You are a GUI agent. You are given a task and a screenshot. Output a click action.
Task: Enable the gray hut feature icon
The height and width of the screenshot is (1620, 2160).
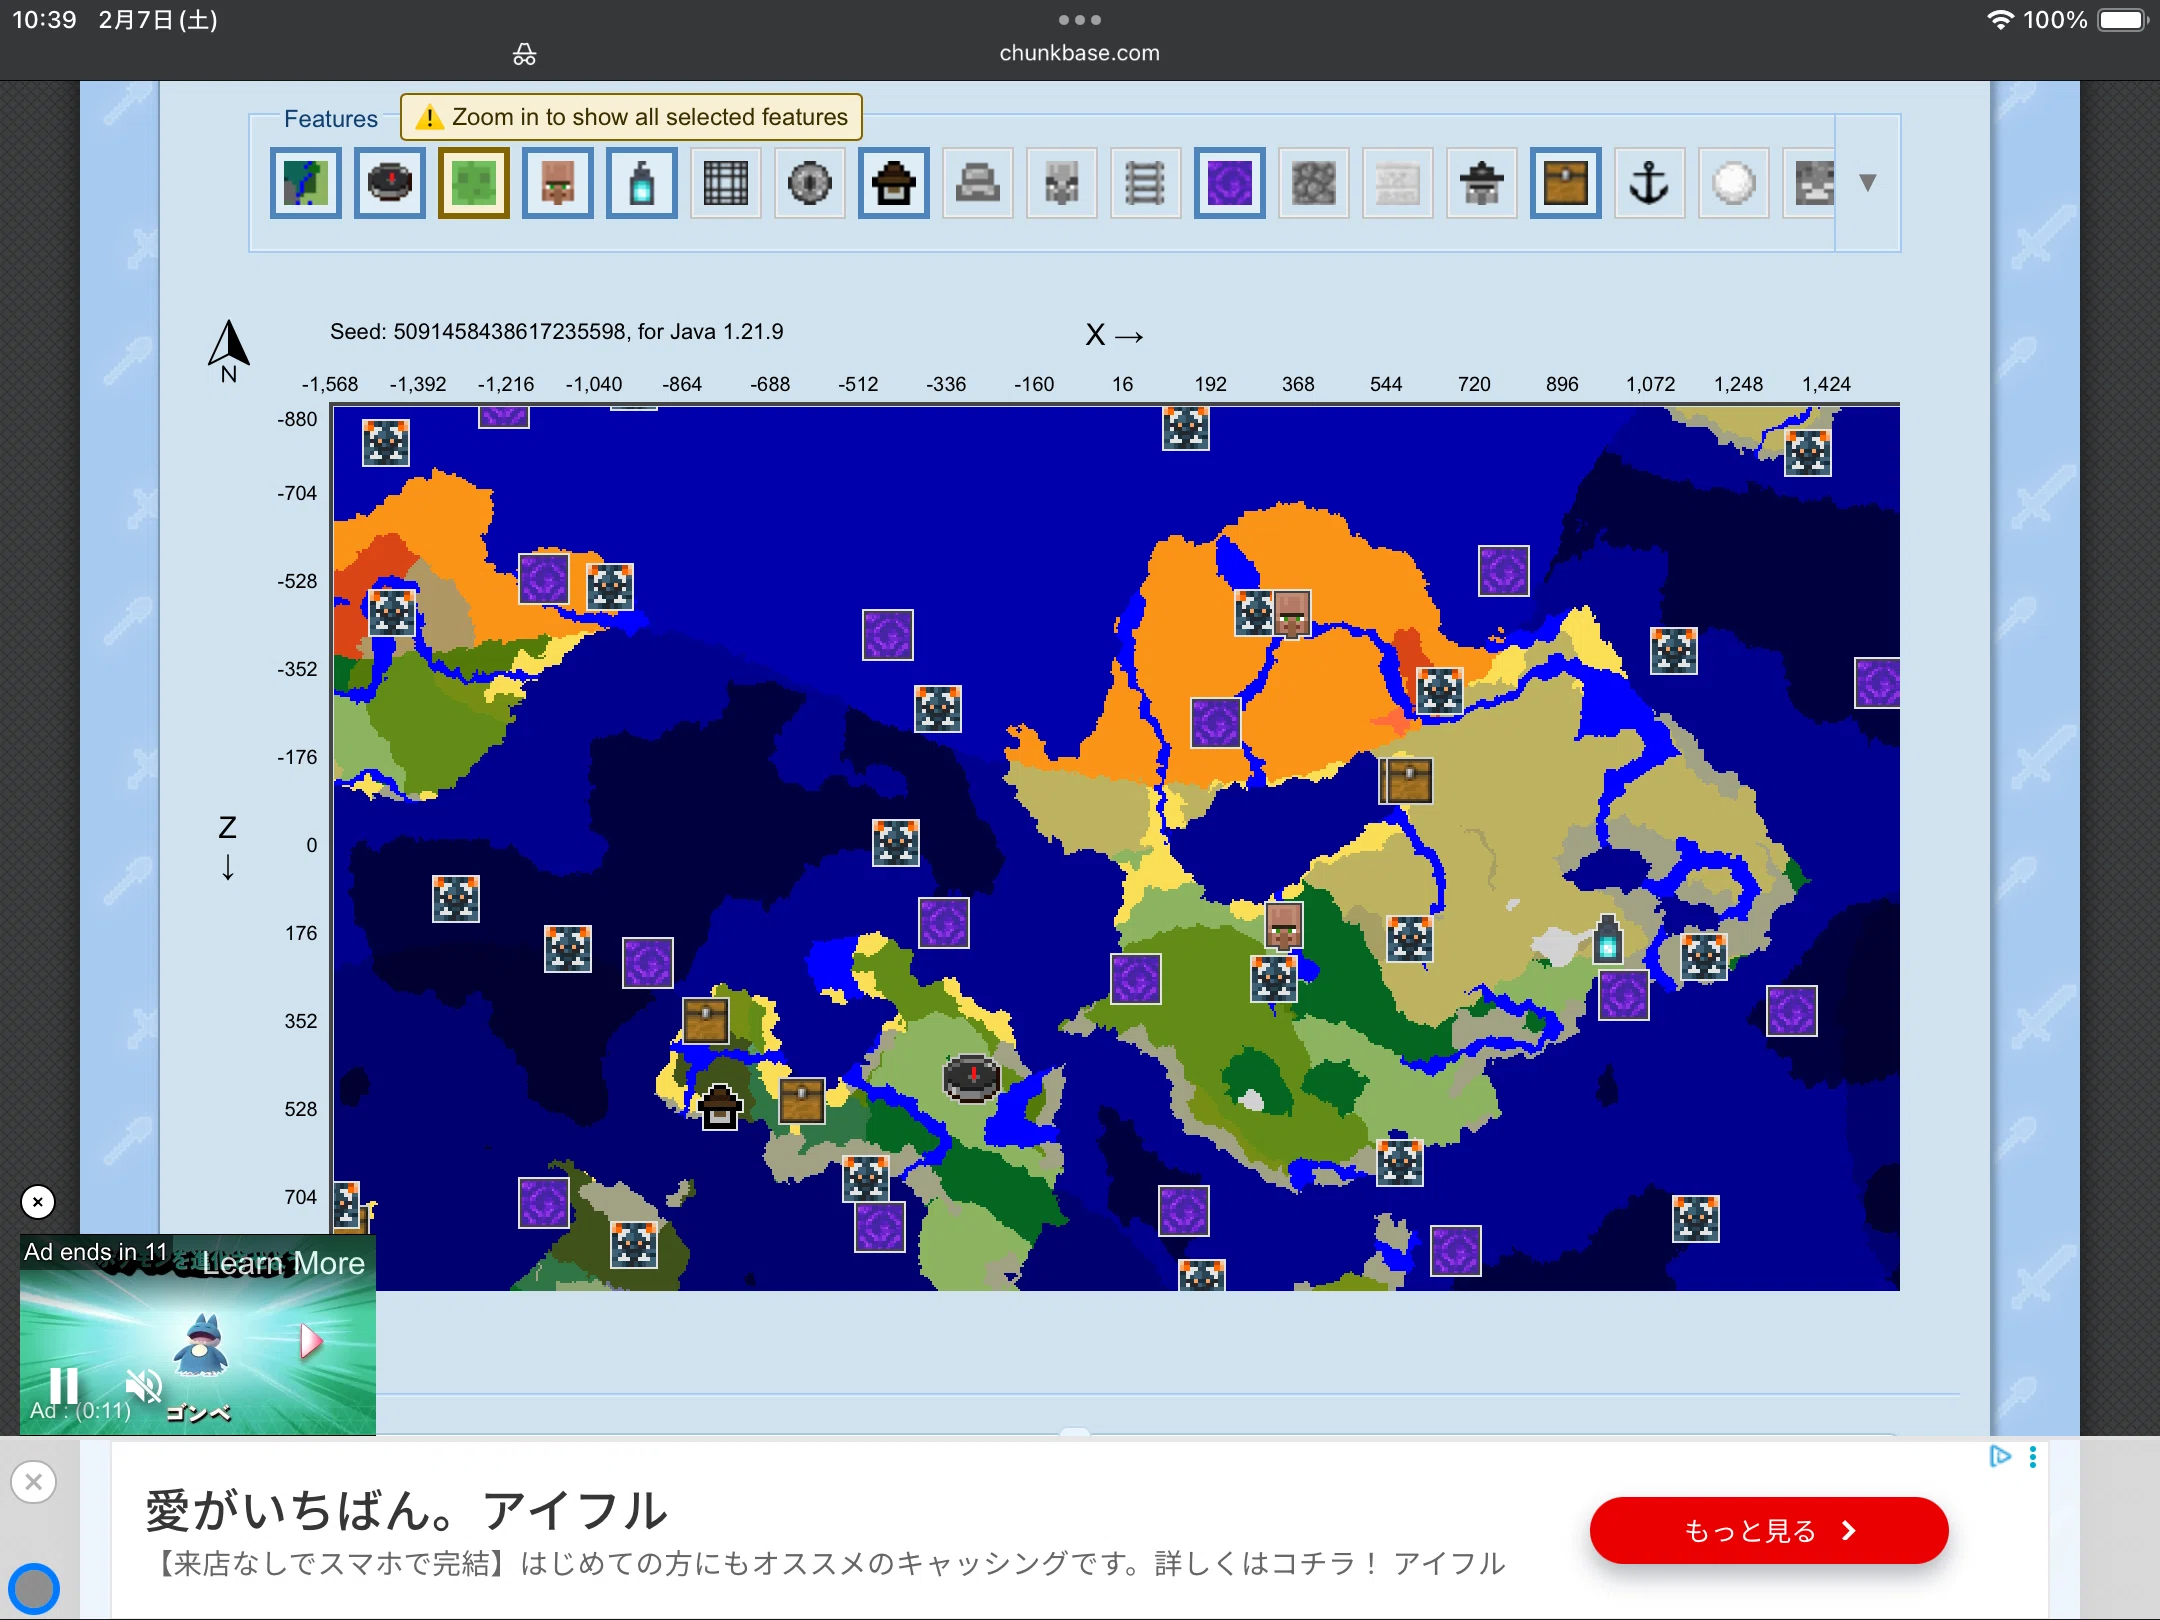(1482, 183)
